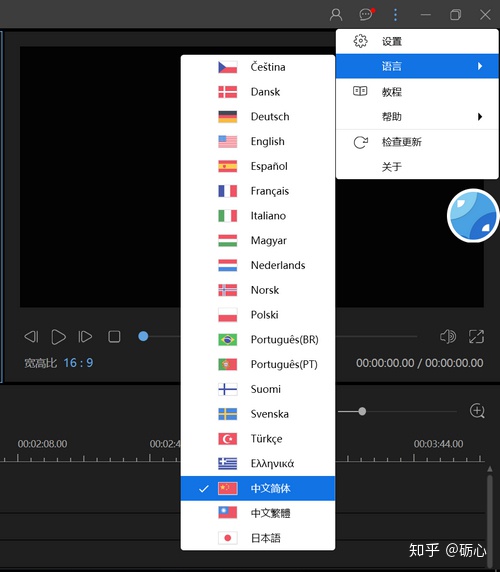500x572 pixels.
Task: Click the timeline zoom slider handle
Action: pos(362,411)
